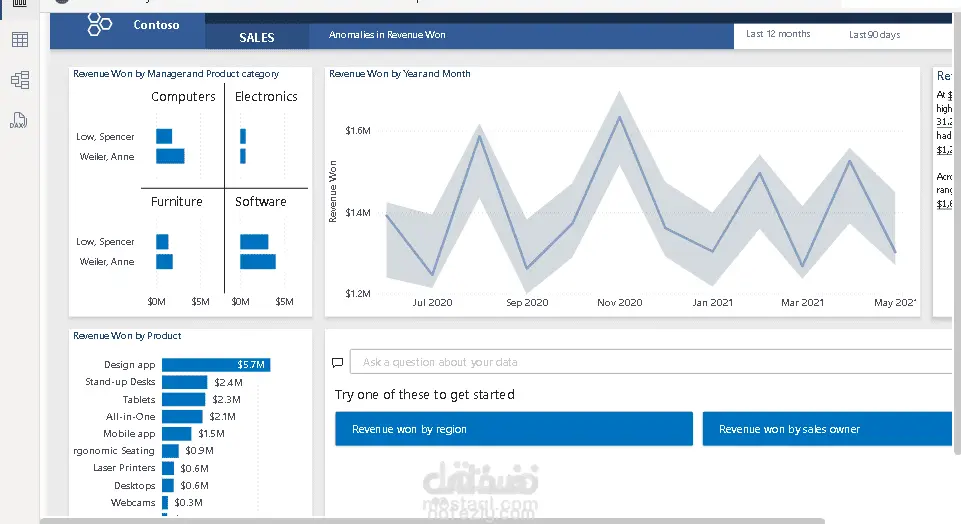
Task: Click Try one of these to get started
Action: tap(425, 395)
